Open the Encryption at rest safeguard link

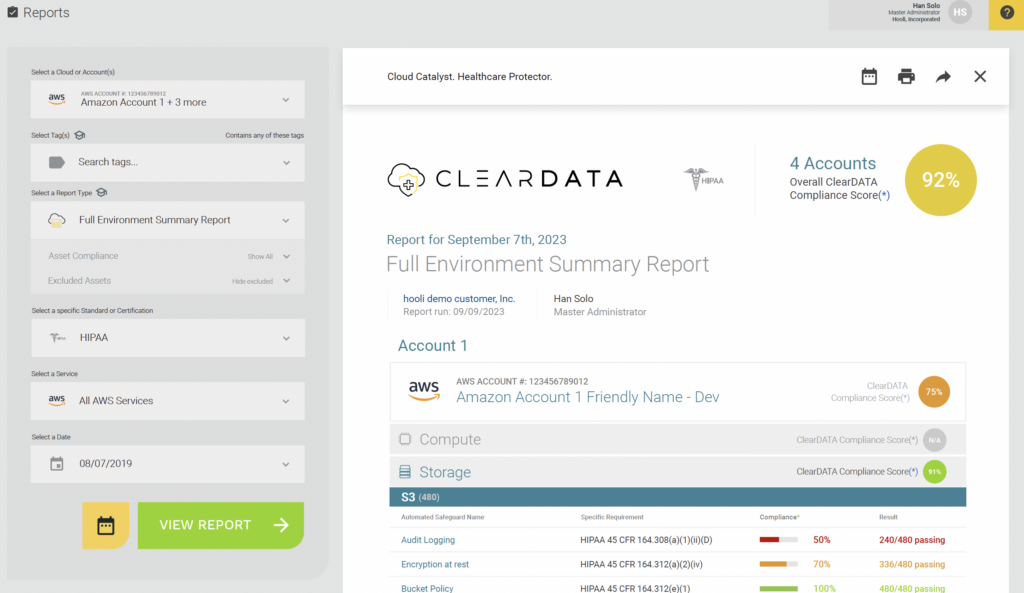(435, 564)
